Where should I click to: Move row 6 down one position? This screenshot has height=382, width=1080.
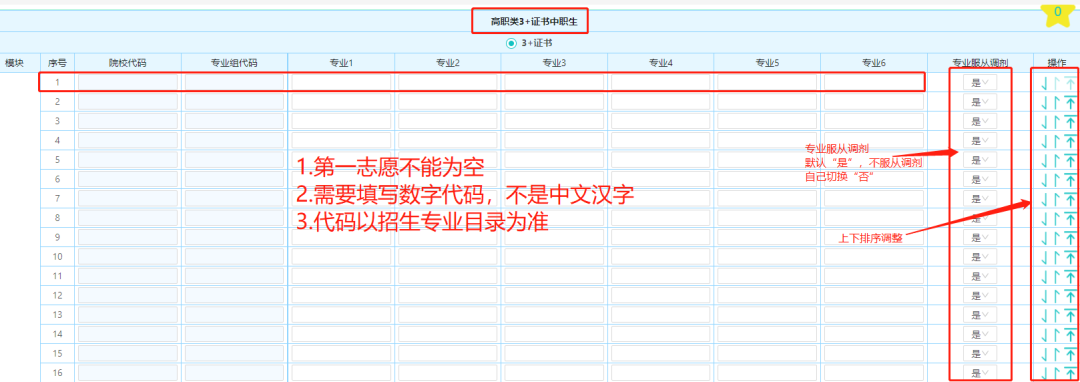coord(1044,180)
